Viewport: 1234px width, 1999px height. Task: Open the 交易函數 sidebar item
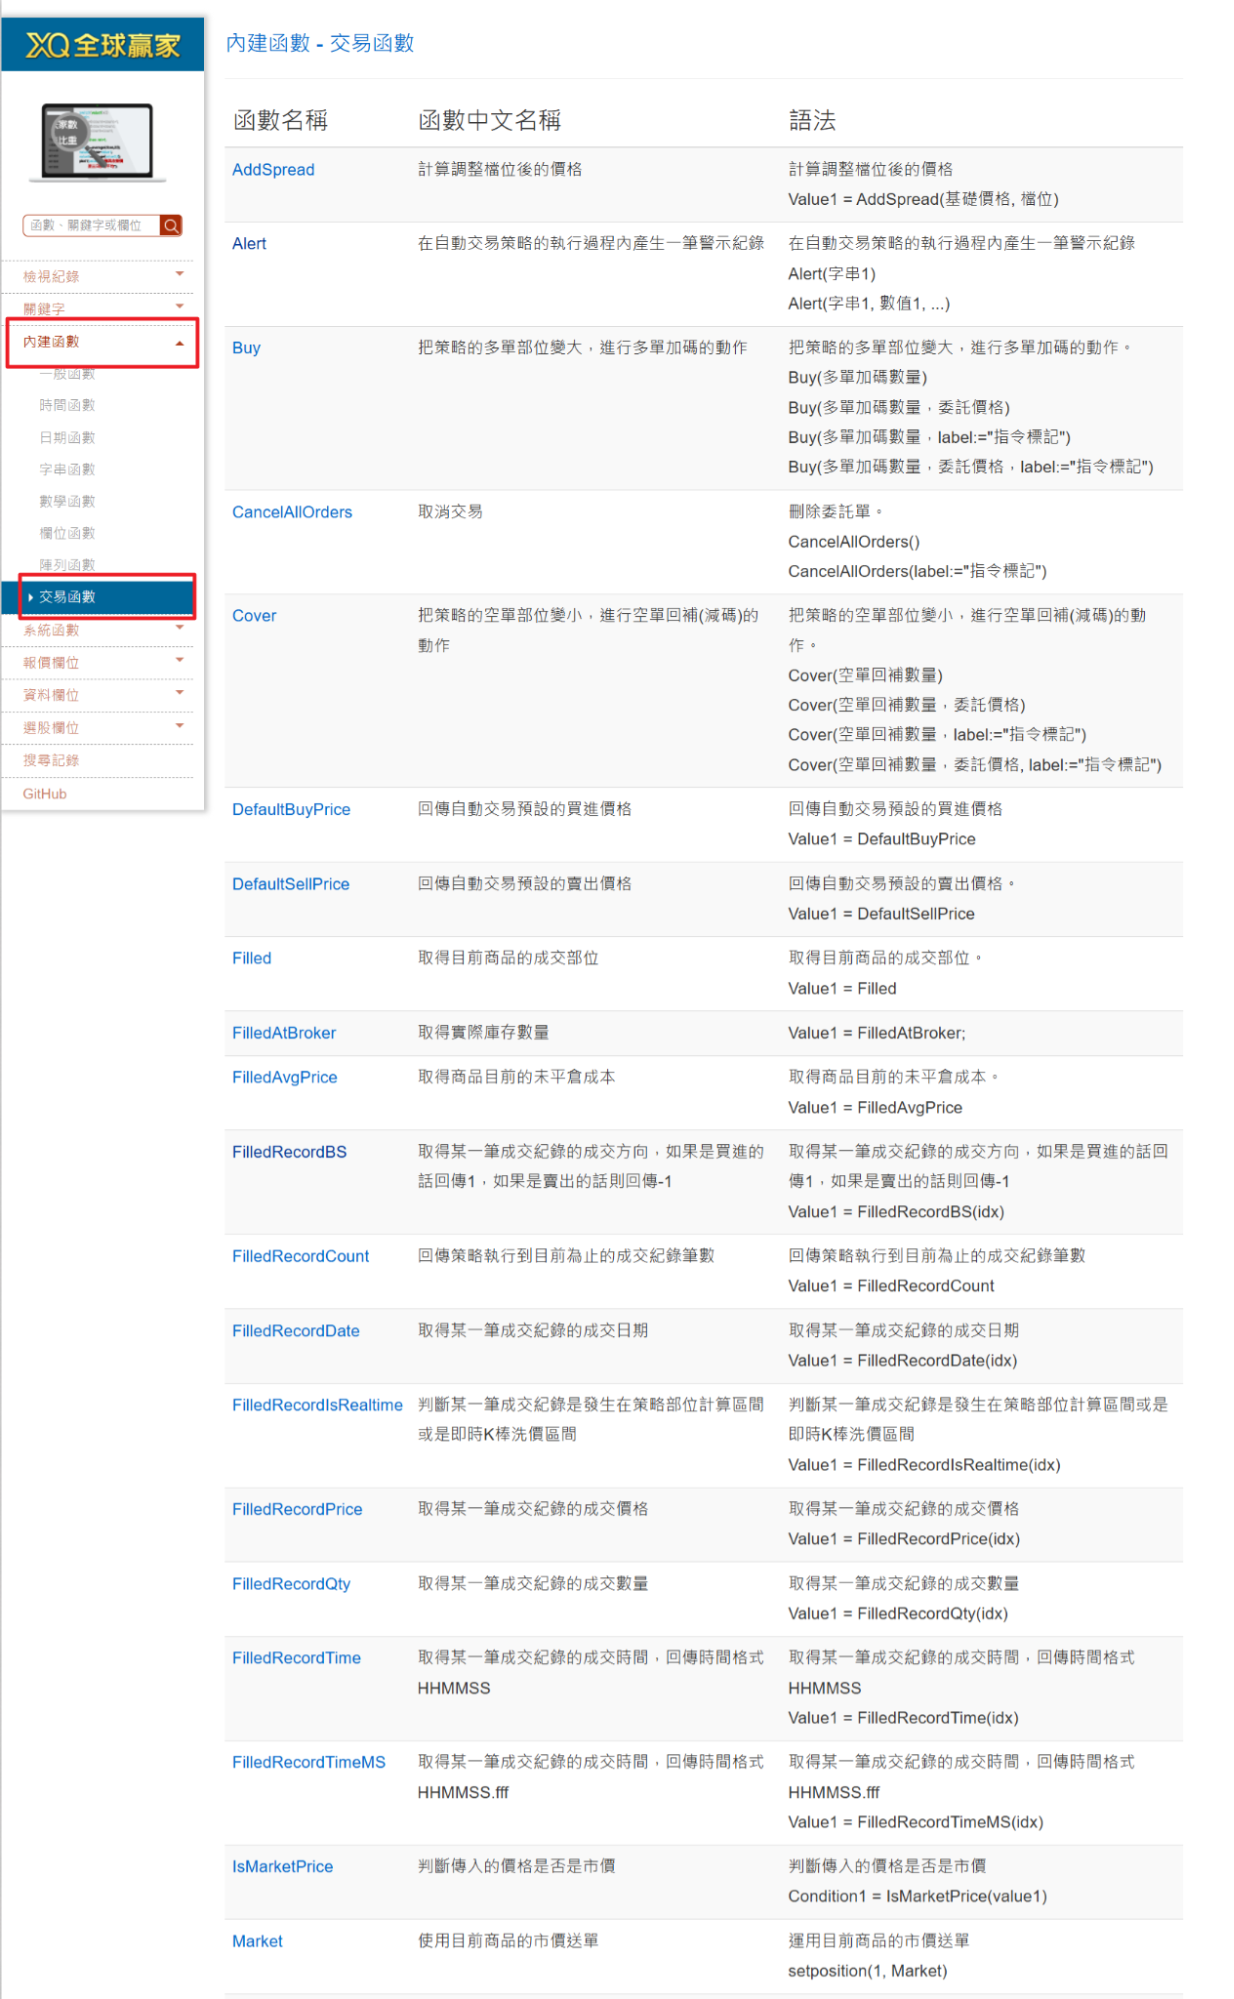(67, 597)
